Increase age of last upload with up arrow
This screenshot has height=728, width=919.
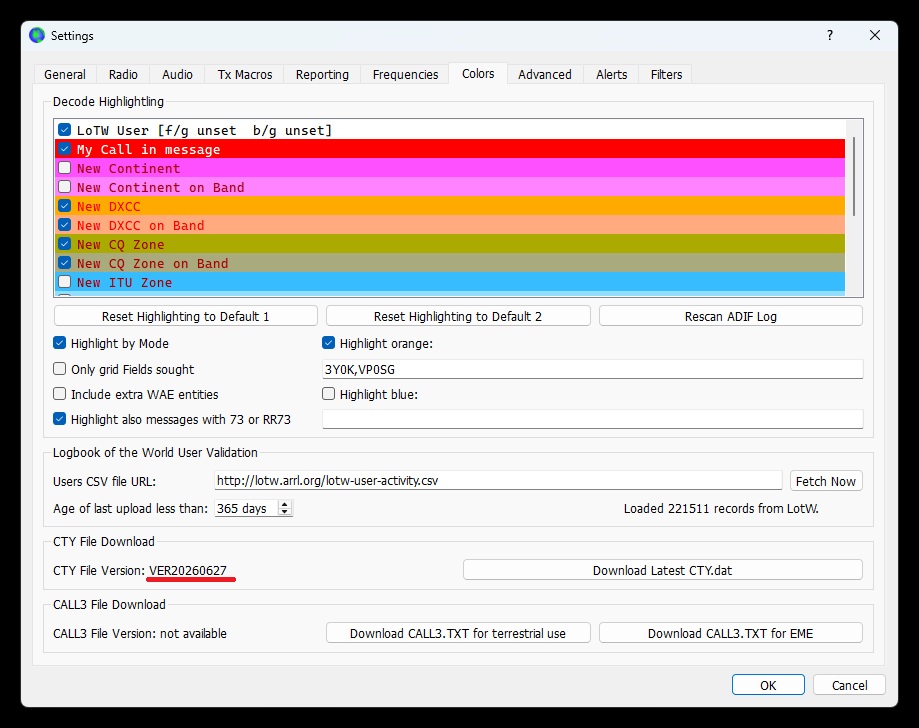pos(285,504)
